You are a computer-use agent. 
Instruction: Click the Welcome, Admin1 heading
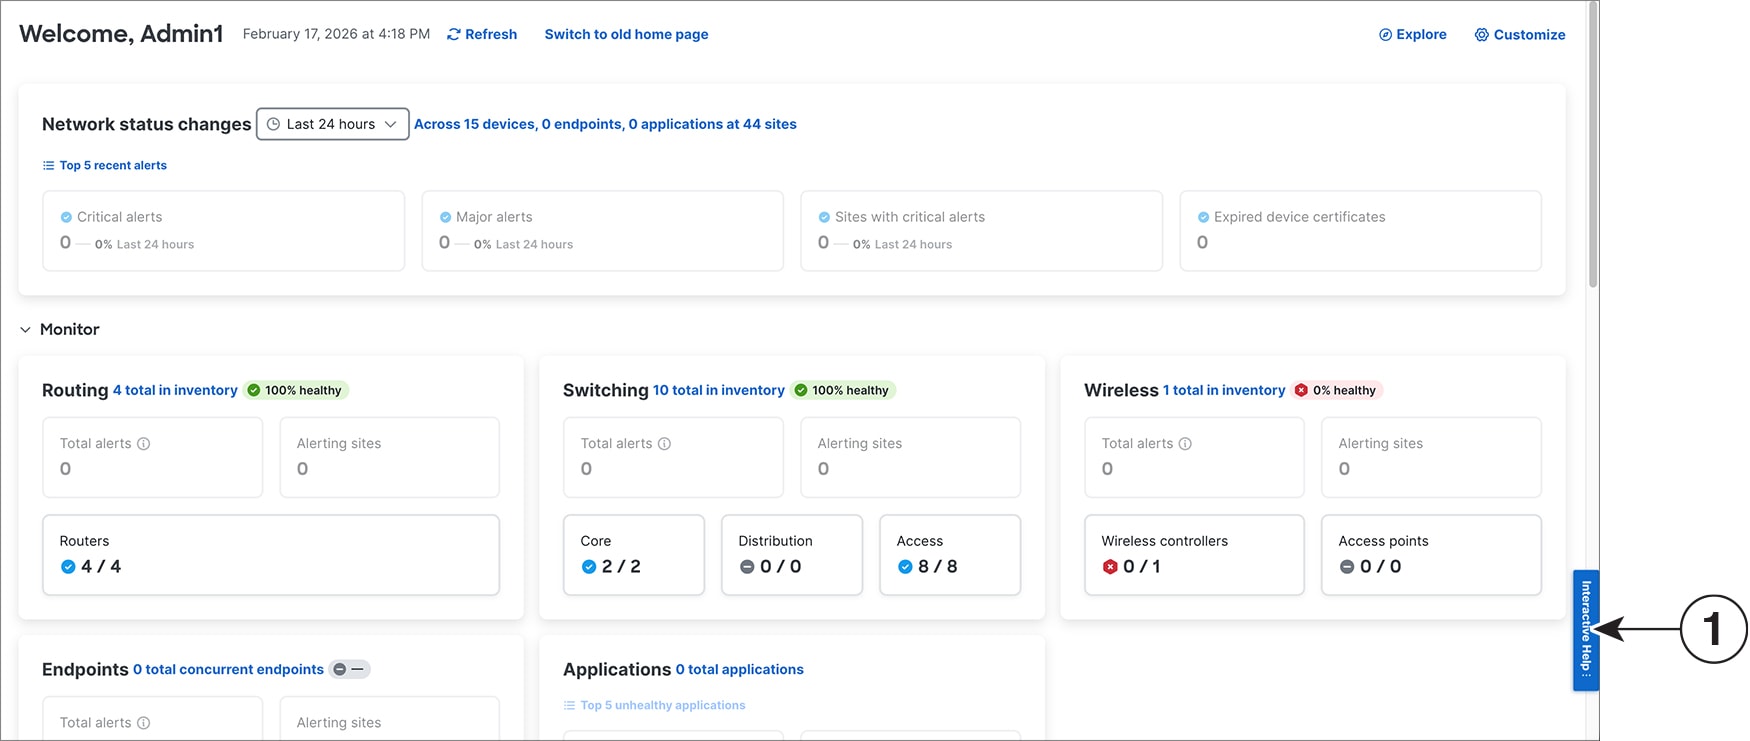[121, 34]
